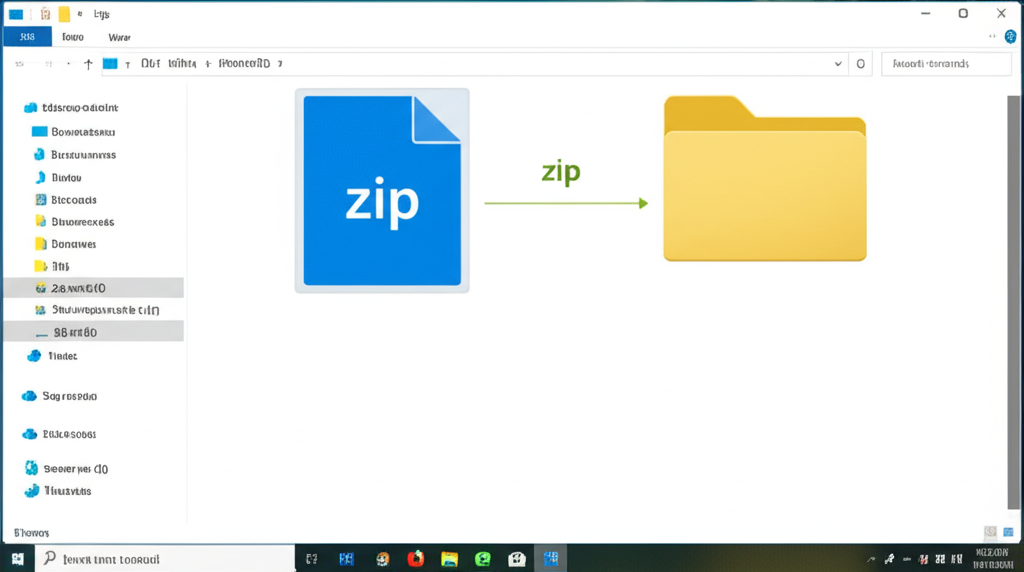Click the yellow folder icon in the title bar
The height and width of the screenshot is (572, 1024).
(64, 14)
